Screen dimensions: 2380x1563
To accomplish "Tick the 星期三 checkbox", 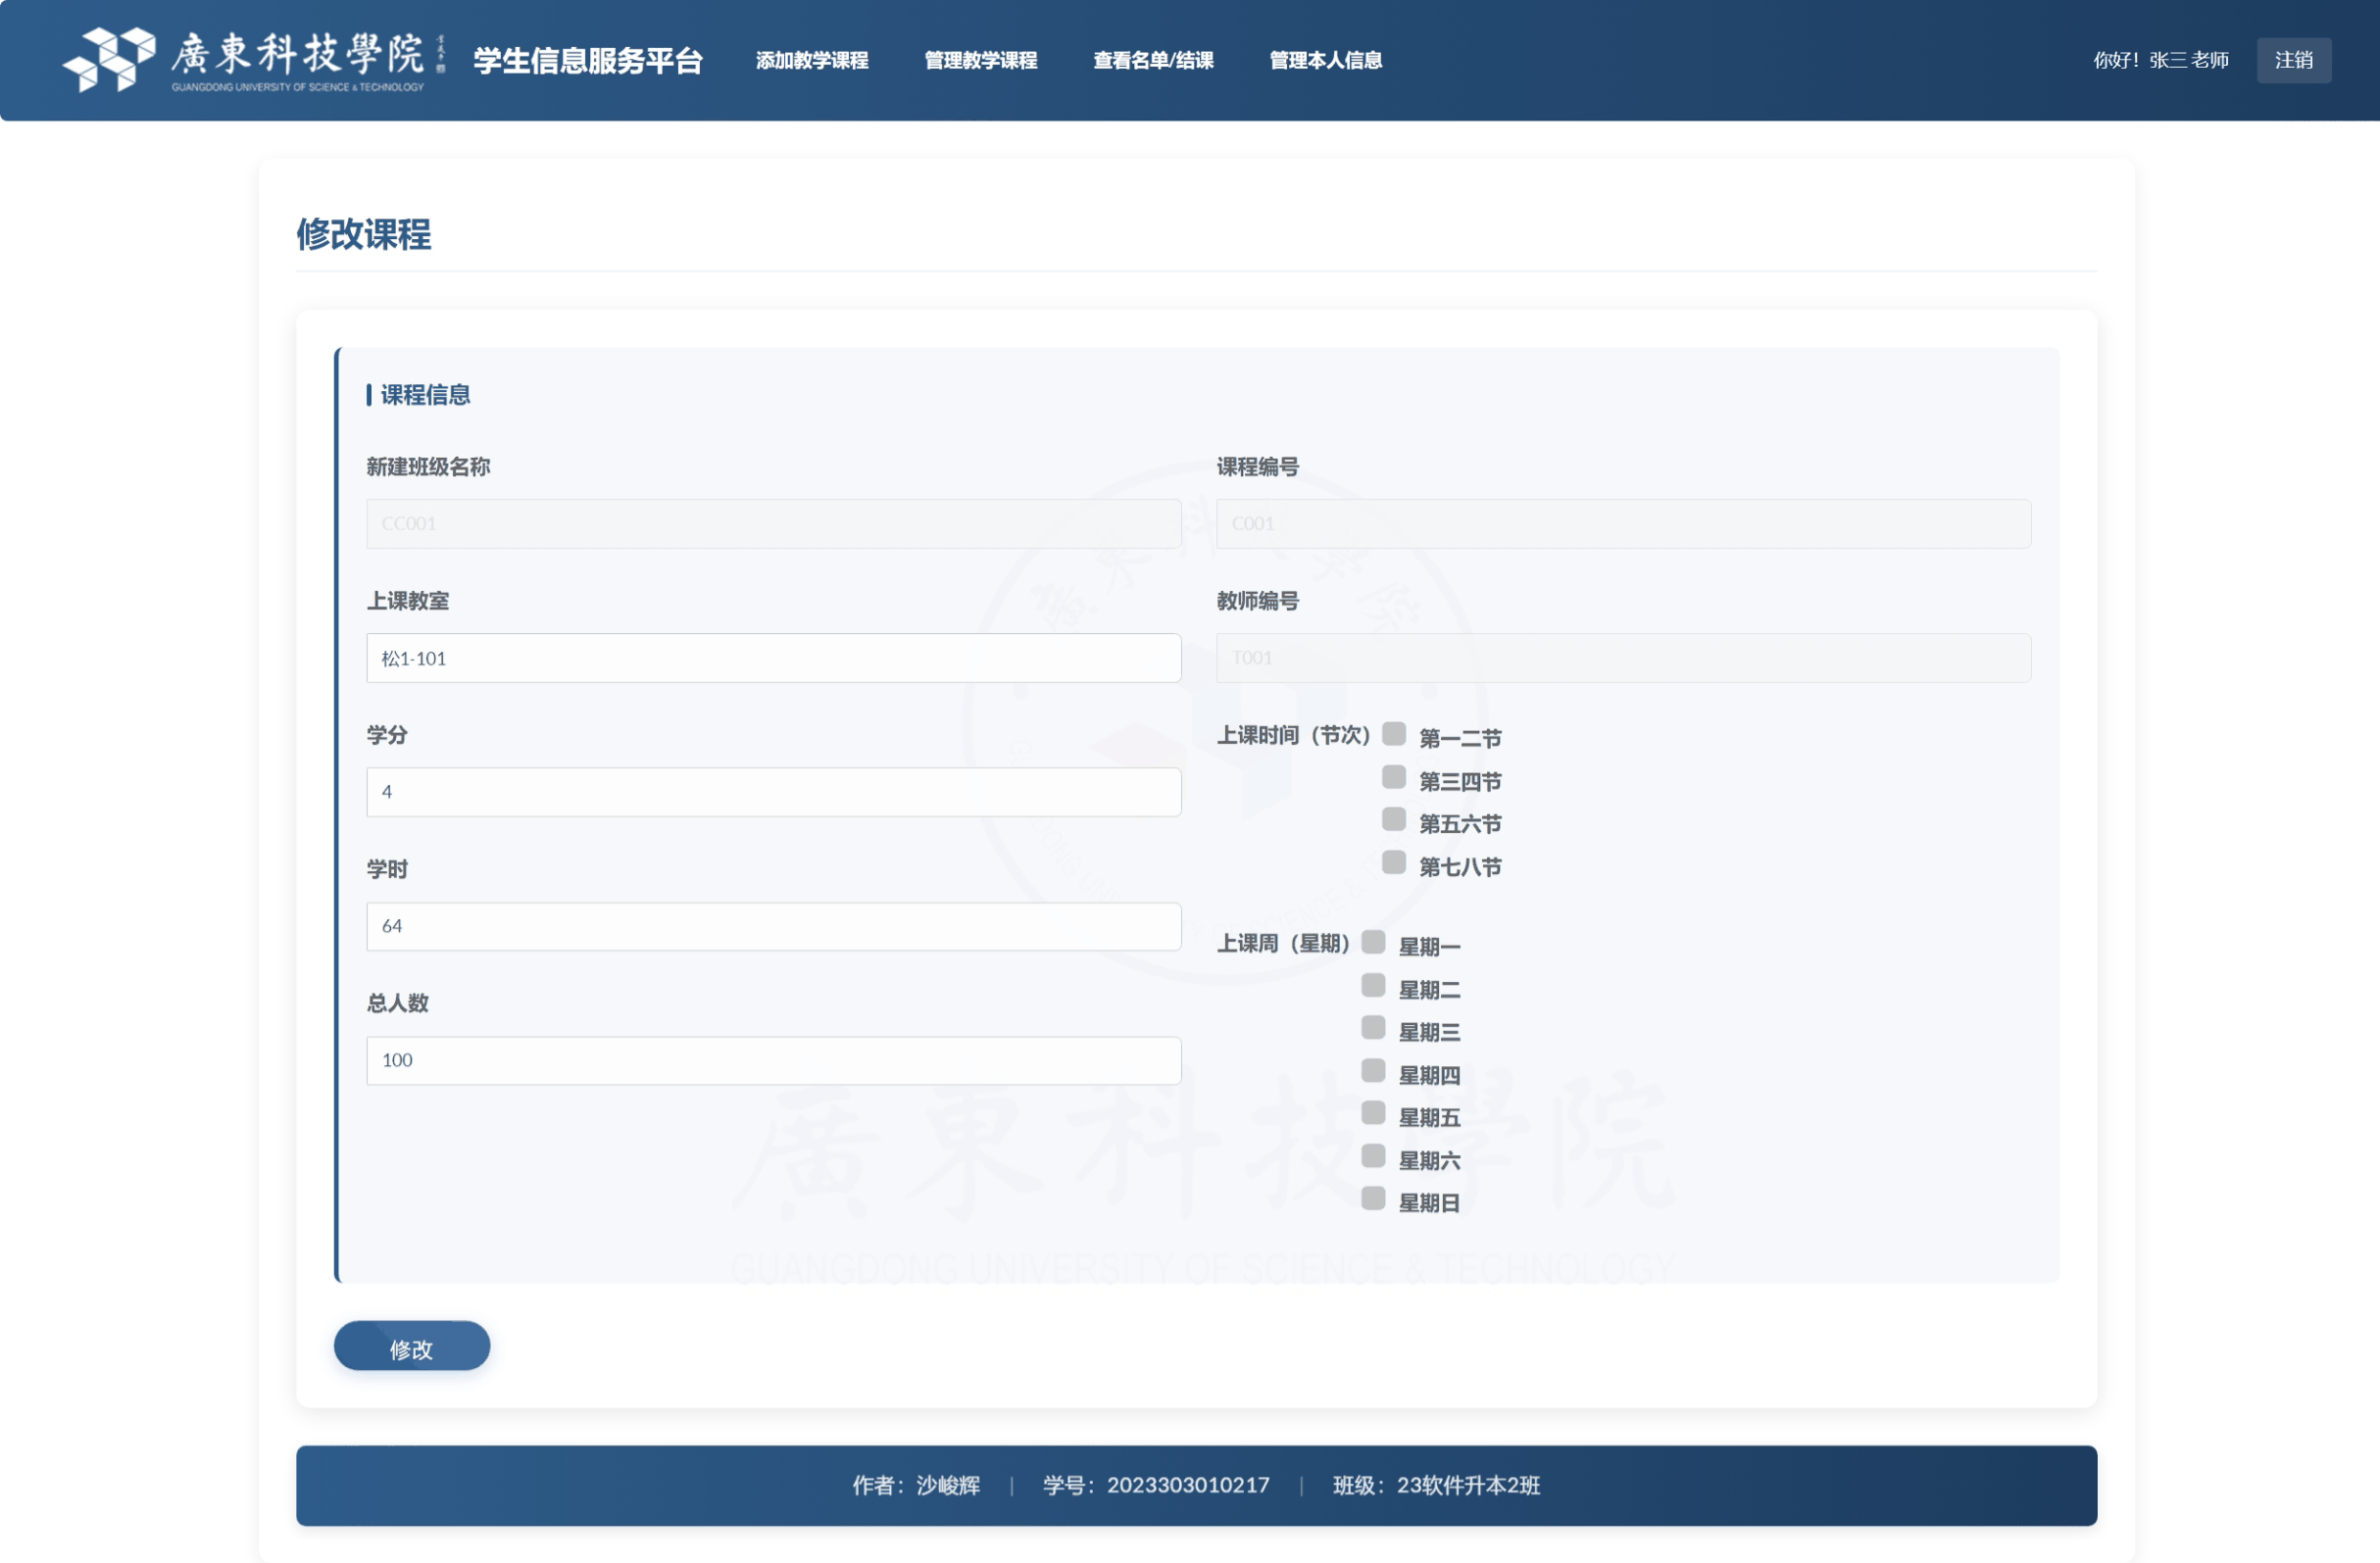I will [1372, 1028].
